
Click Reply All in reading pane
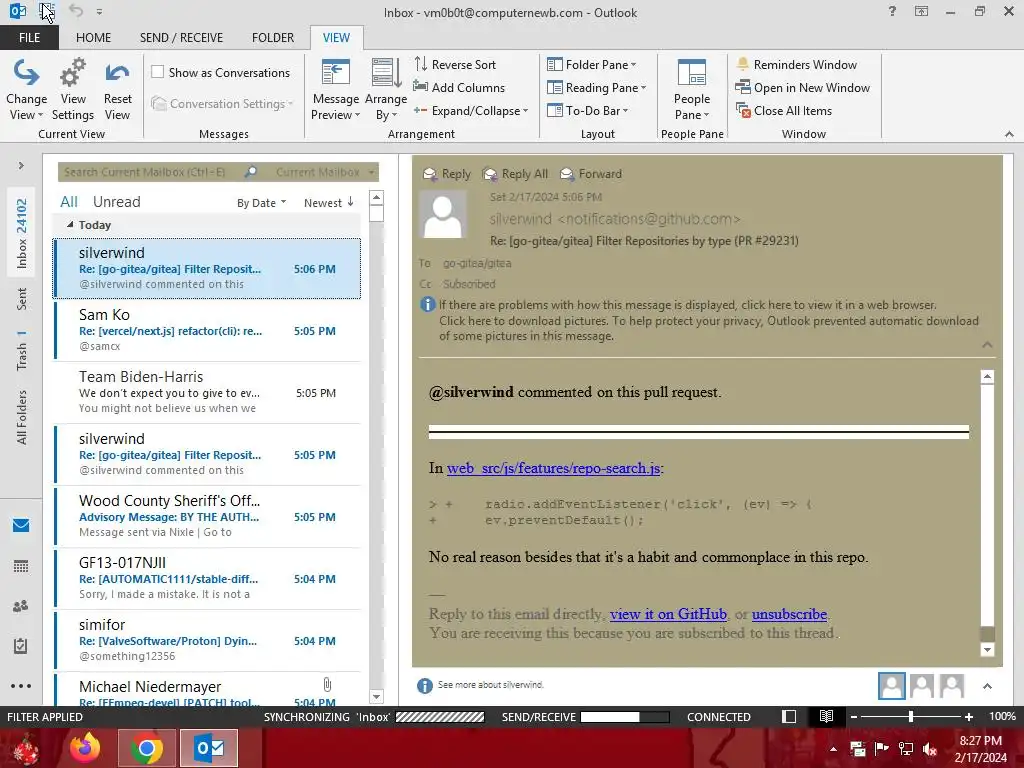tap(515, 174)
